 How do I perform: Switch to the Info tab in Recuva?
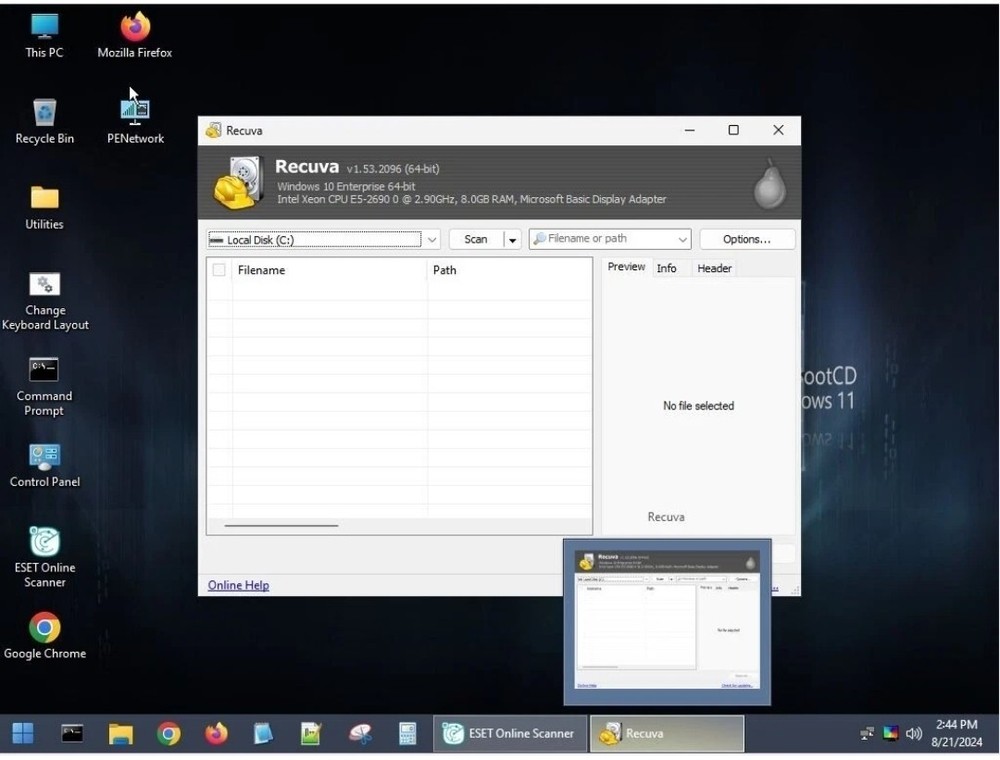(667, 268)
